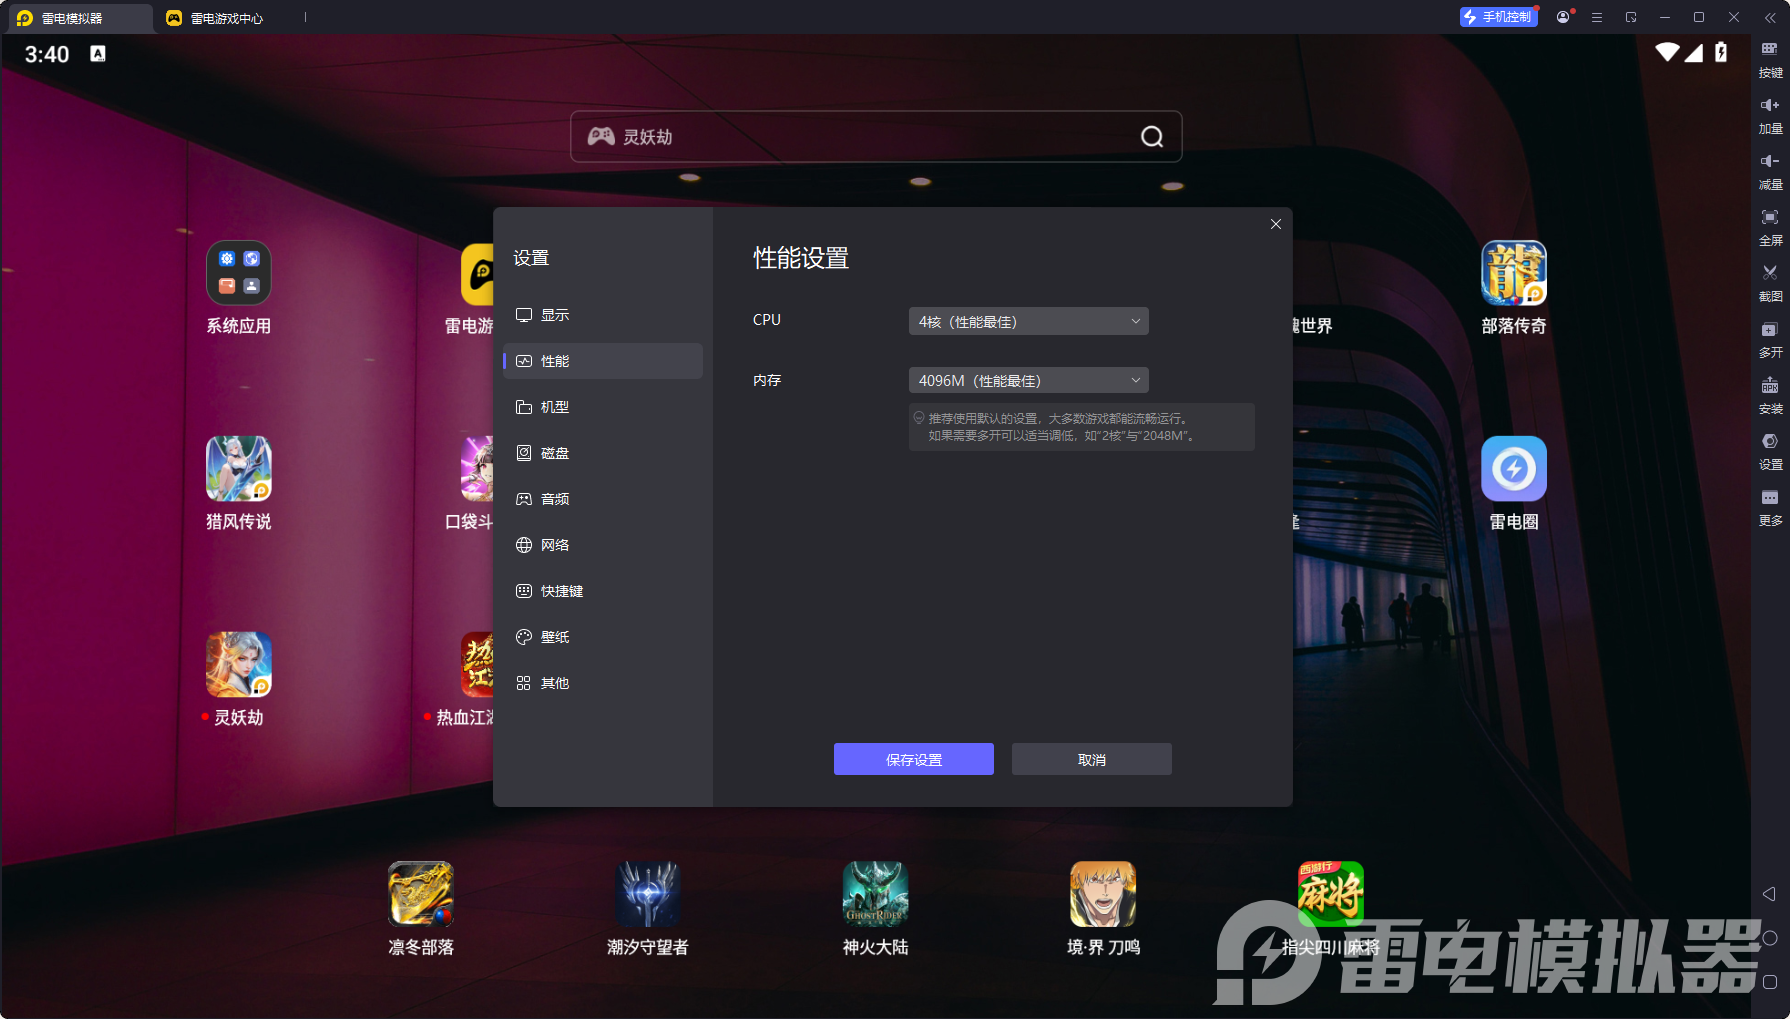This screenshot has width=1790, height=1019.
Task: Click the Android home circle button
Action: pos(1769,938)
